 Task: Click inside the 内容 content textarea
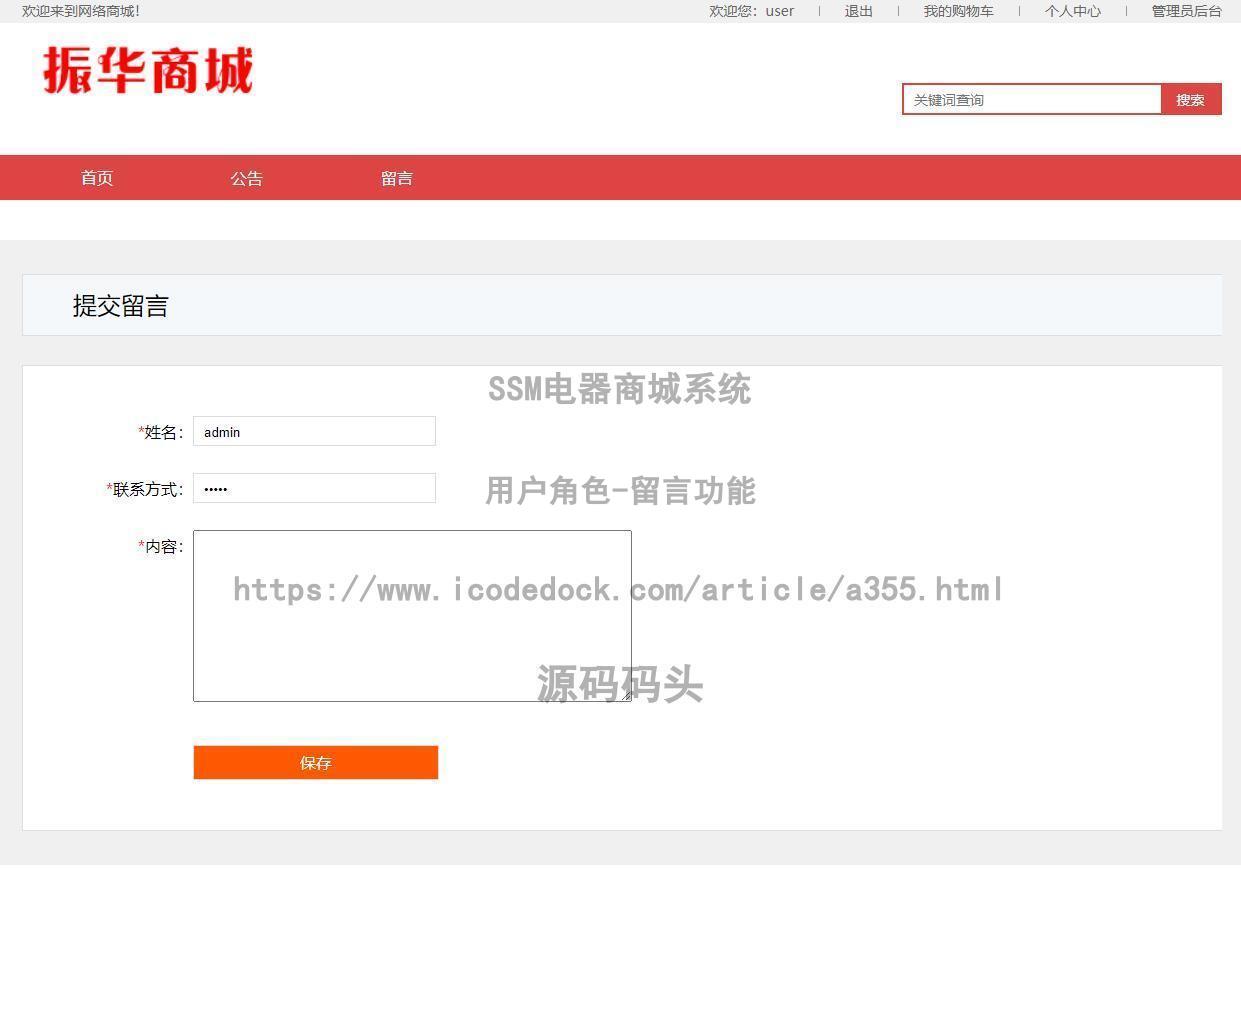(x=411, y=615)
